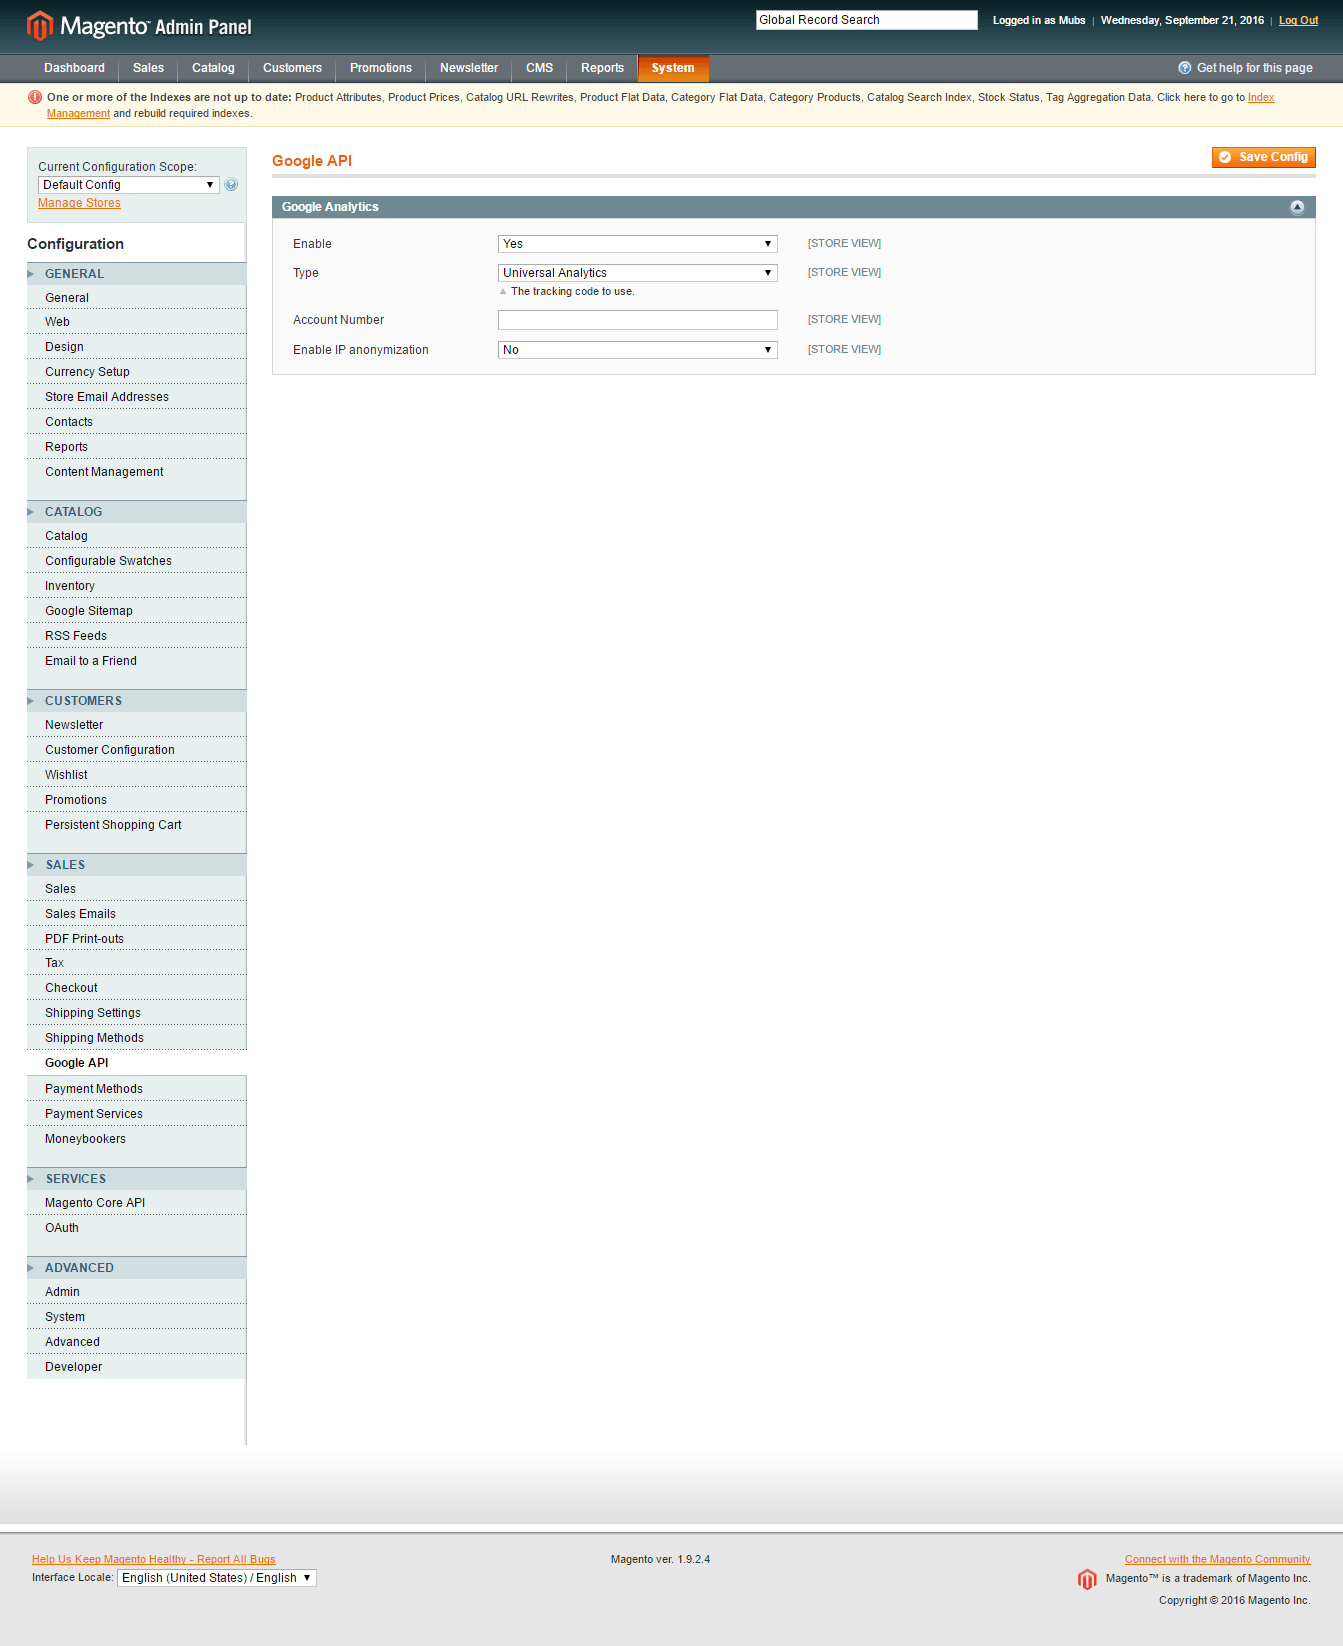1343x1646 pixels.
Task: Click the Global Record Search field
Action: [866, 20]
